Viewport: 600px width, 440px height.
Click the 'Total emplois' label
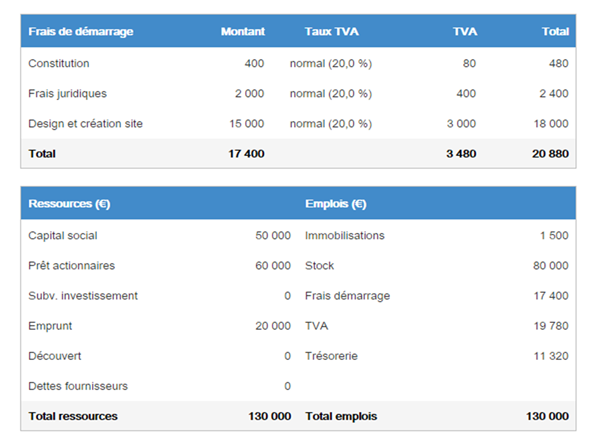tap(341, 416)
